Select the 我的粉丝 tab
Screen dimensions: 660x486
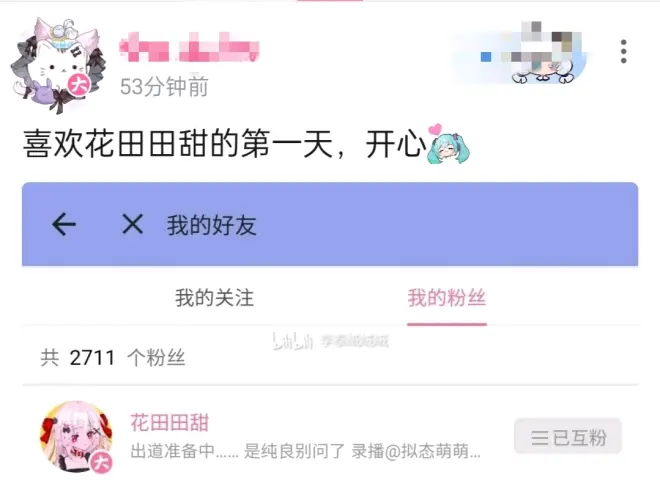447,298
